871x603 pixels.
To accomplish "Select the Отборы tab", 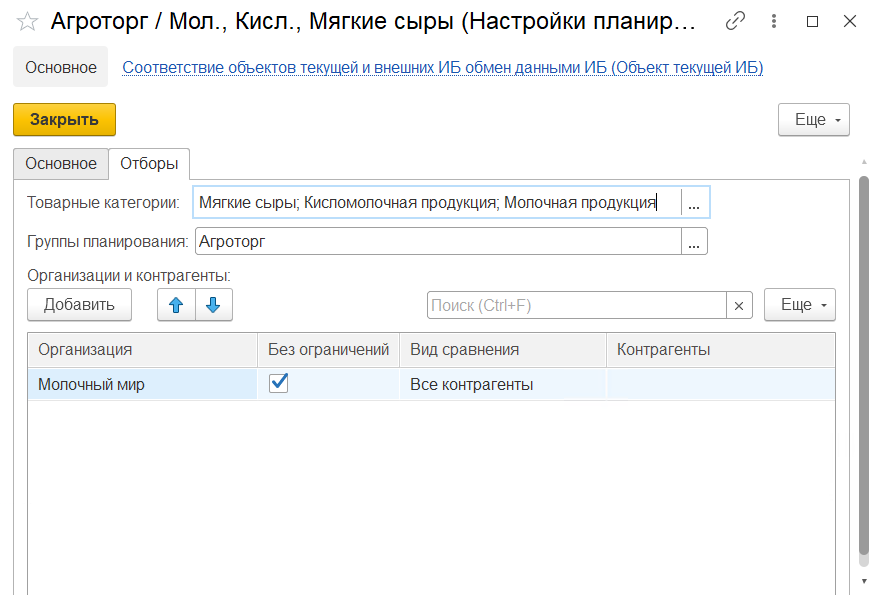I will [x=149, y=163].
